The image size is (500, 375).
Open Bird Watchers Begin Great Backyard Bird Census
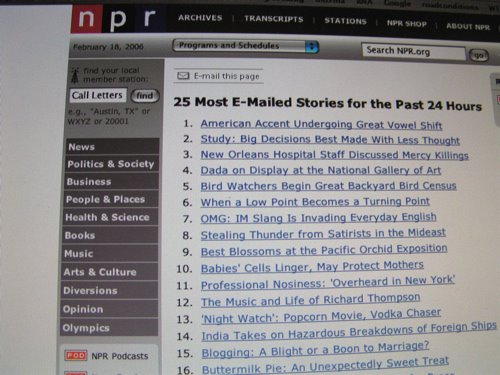(328, 186)
